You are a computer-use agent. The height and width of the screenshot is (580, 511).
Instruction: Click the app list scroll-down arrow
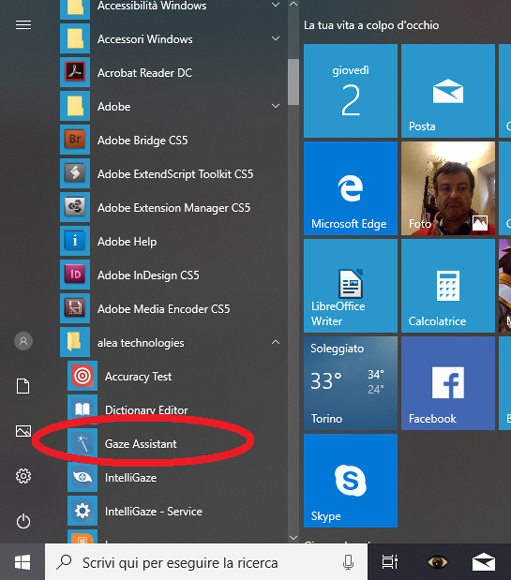(293, 537)
